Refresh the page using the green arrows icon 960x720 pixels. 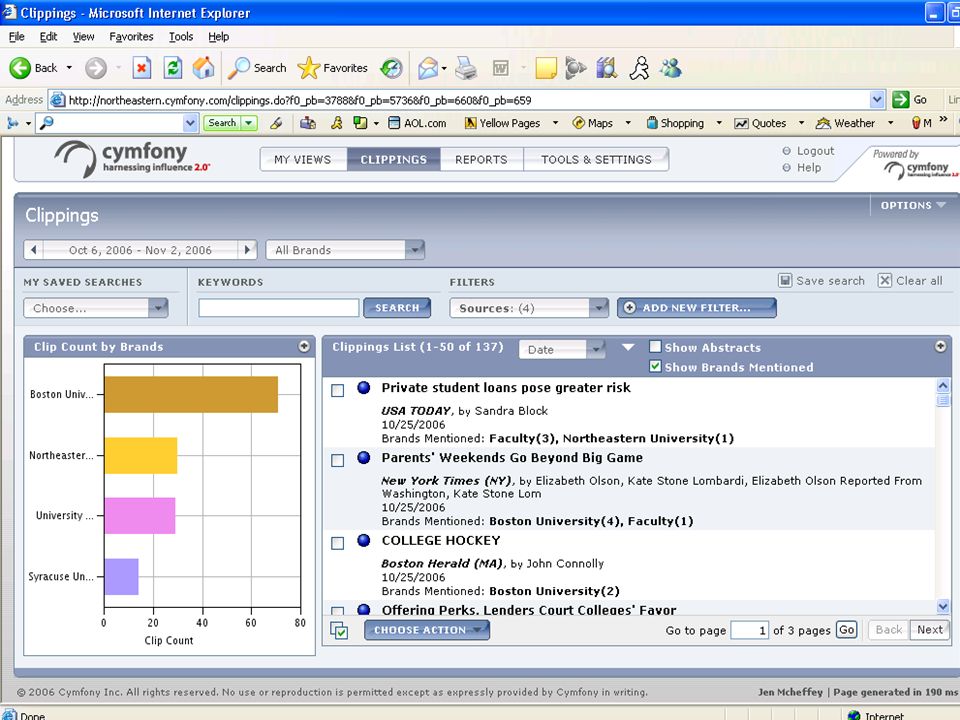tap(173, 68)
